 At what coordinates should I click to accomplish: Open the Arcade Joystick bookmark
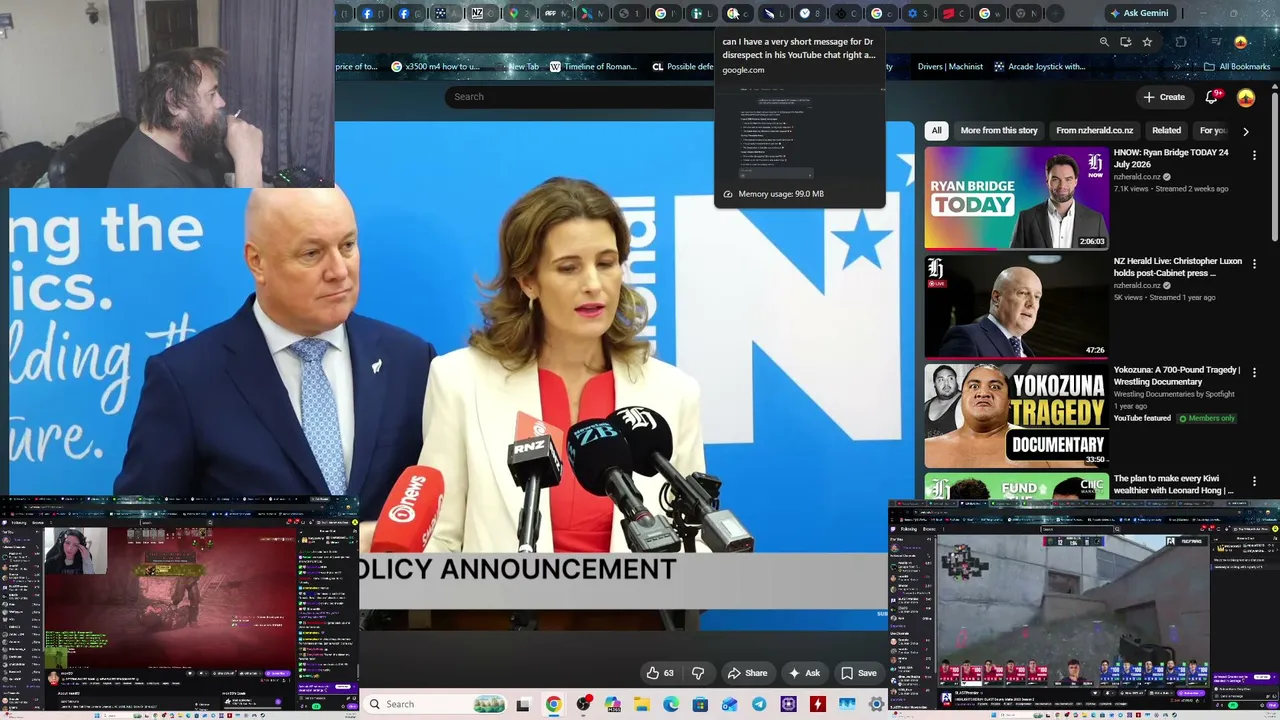point(1039,67)
